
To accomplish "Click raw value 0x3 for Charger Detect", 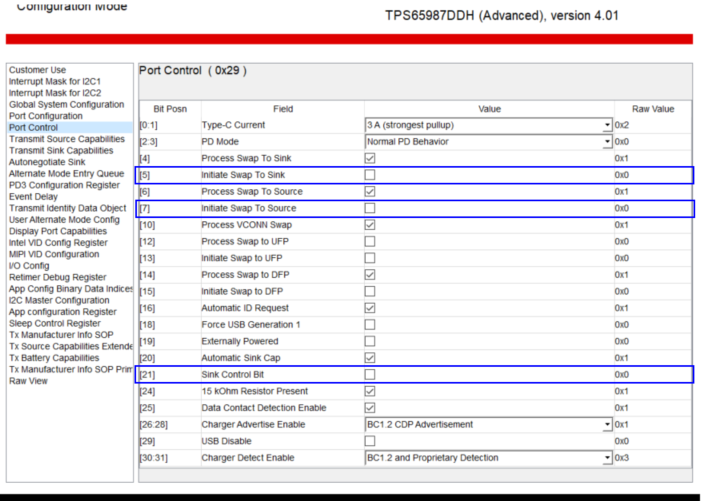I will (622, 458).
